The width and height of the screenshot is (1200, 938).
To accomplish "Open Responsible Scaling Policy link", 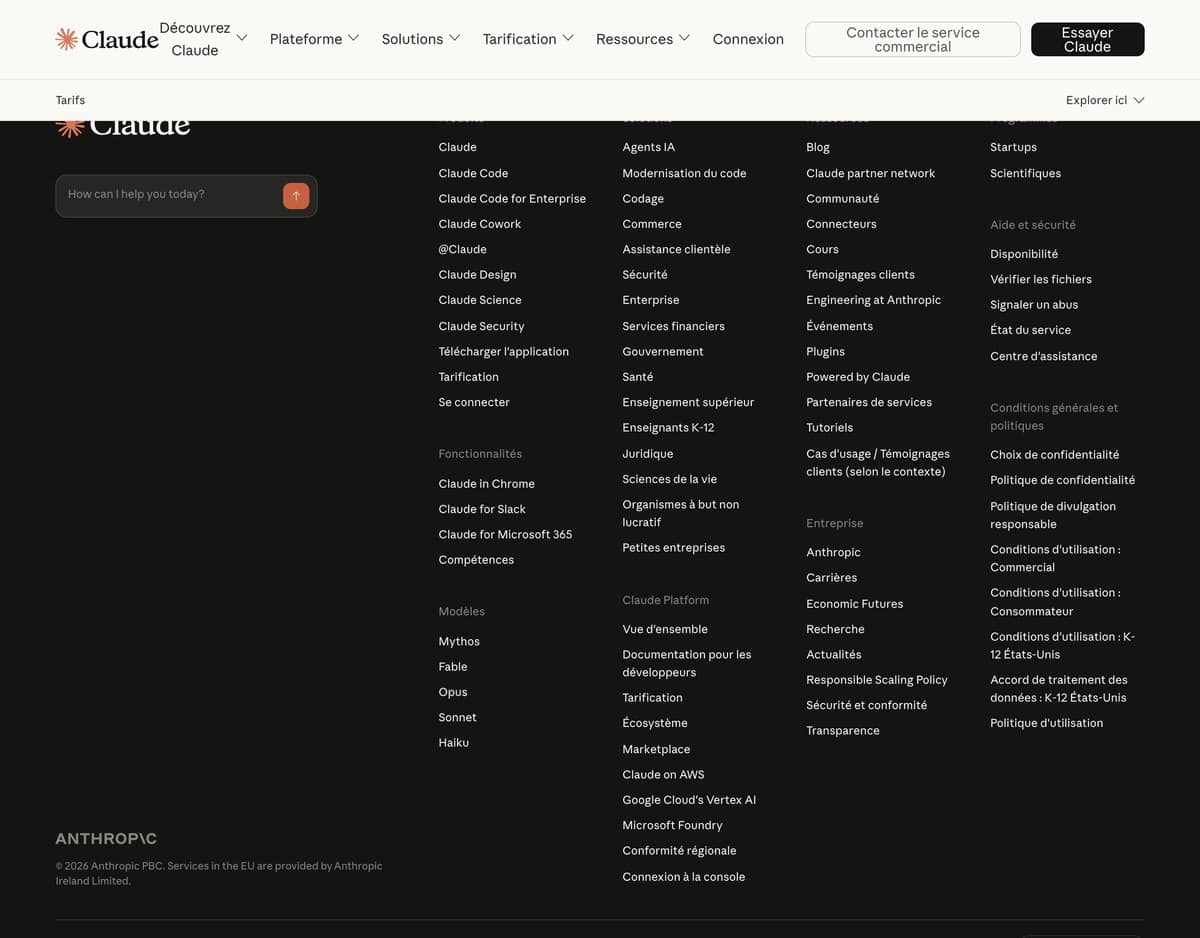I will click(x=876, y=680).
